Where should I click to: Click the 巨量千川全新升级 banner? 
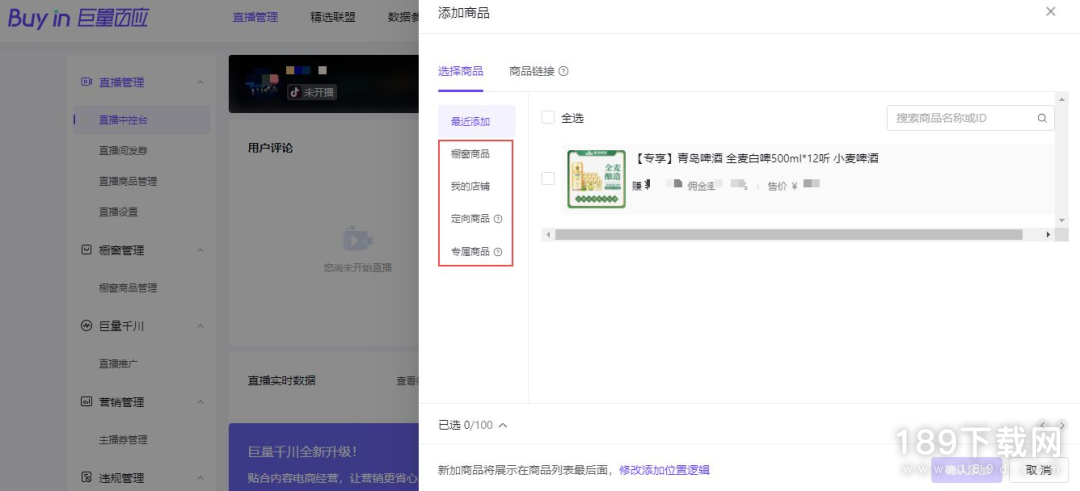[x=324, y=457]
